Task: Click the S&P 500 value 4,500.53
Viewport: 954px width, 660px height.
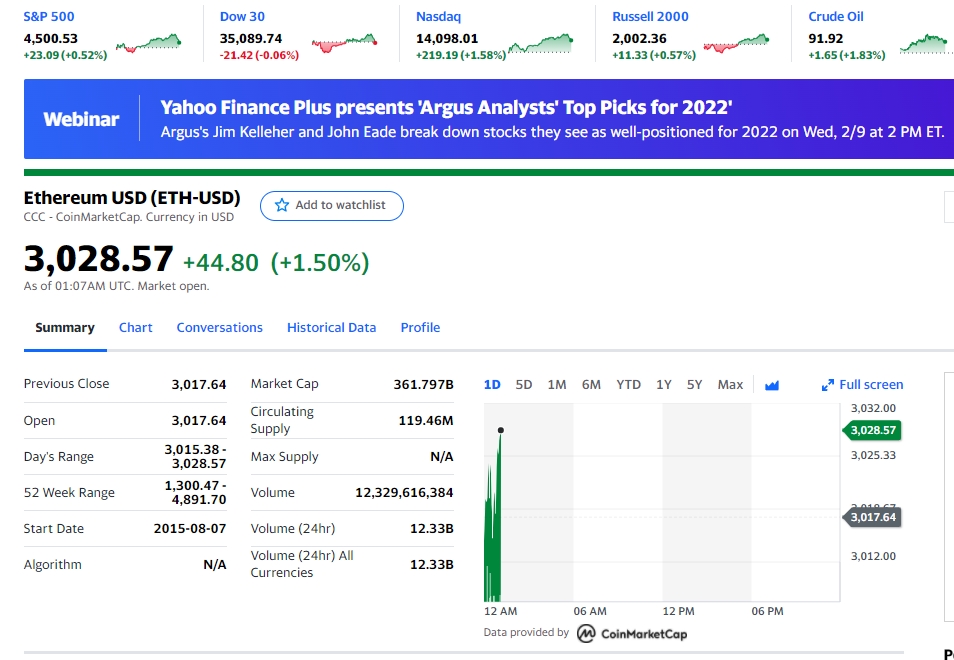Action: 50,39
